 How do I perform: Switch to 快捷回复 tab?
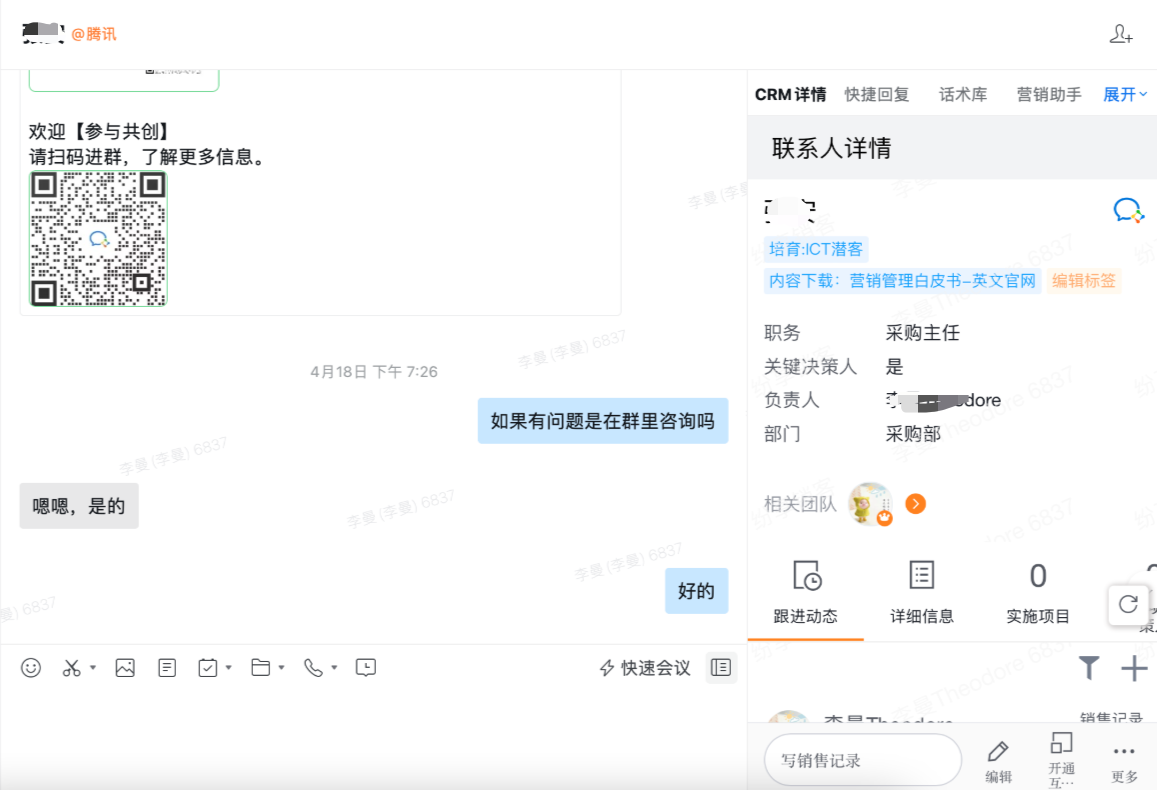pyautogui.click(x=877, y=94)
